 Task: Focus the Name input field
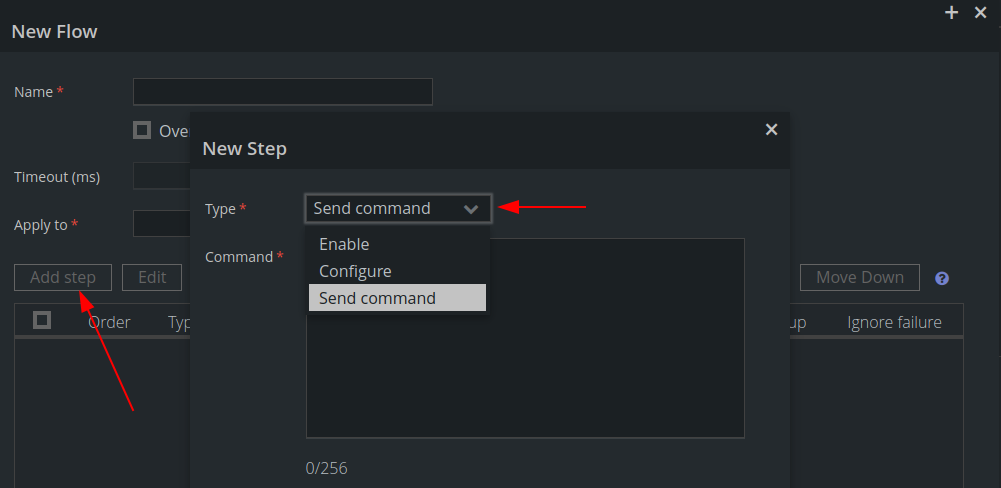click(x=283, y=91)
